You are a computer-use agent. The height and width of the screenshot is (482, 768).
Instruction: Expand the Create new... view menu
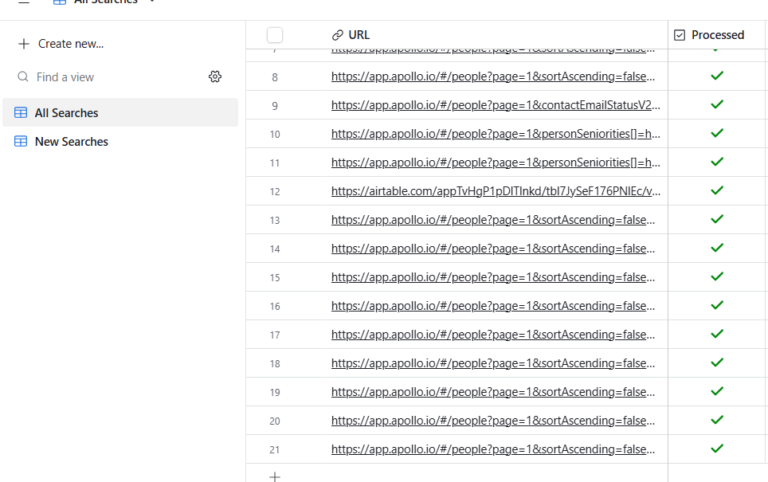pyautogui.click(x=62, y=44)
